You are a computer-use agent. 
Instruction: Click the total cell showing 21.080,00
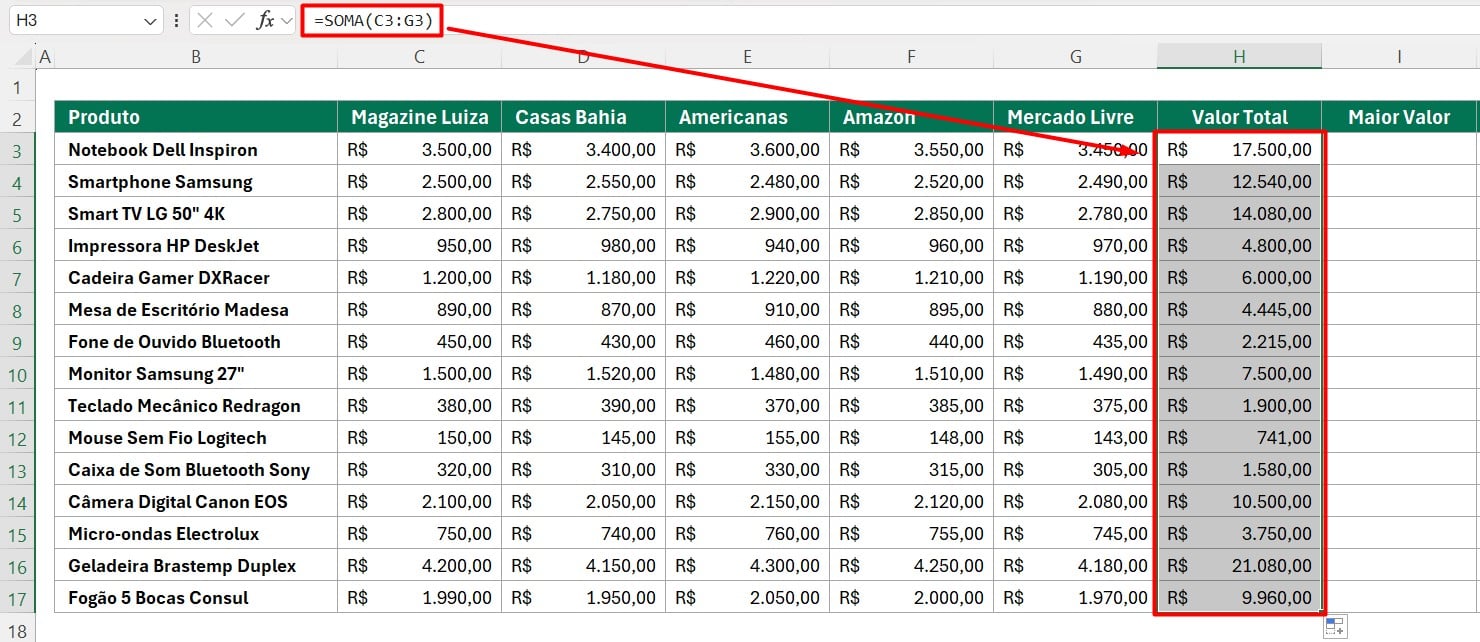(x=1239, y=565)
